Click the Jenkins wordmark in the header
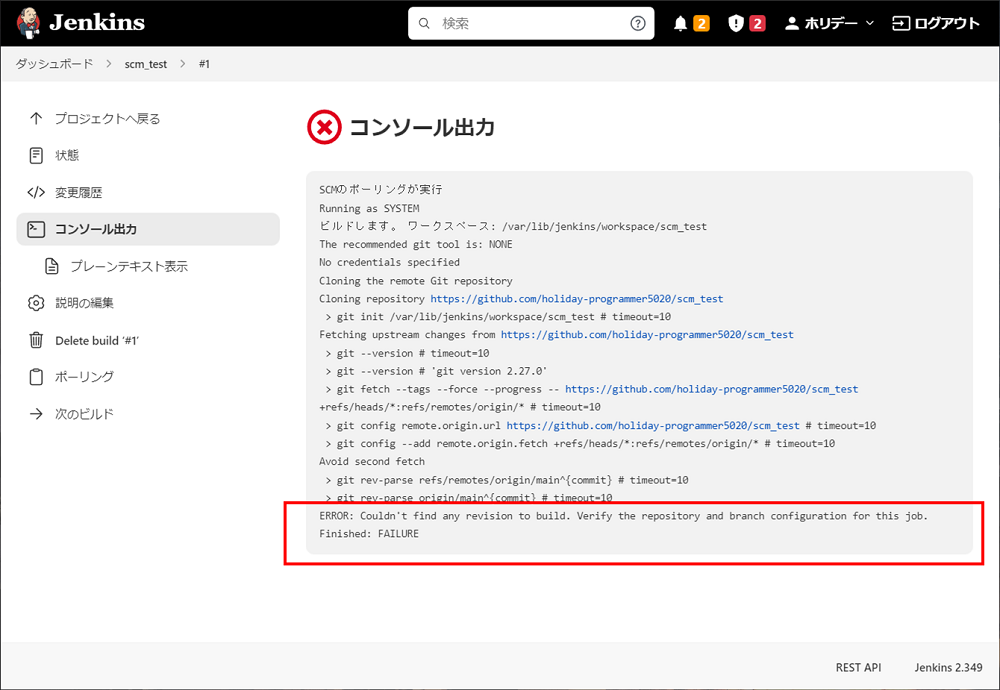 pos(97,23)
